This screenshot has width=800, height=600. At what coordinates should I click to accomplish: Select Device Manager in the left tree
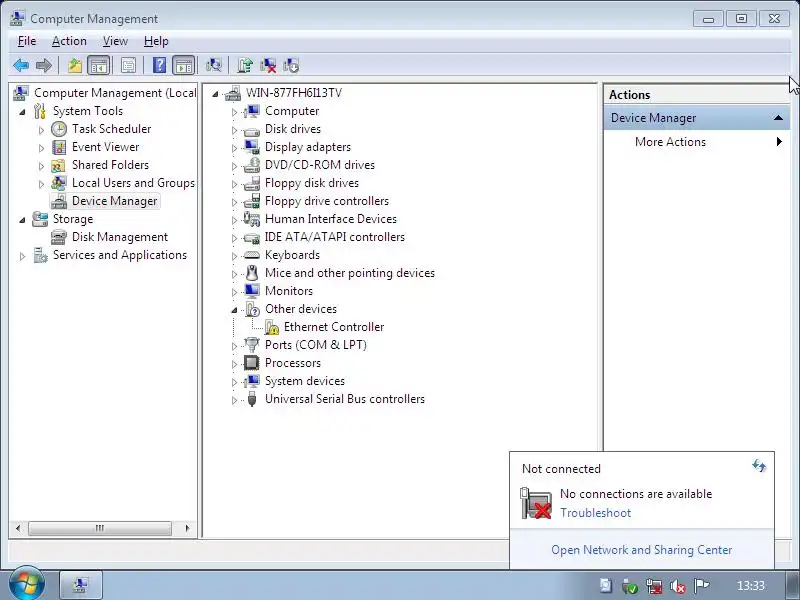[114, 201]
